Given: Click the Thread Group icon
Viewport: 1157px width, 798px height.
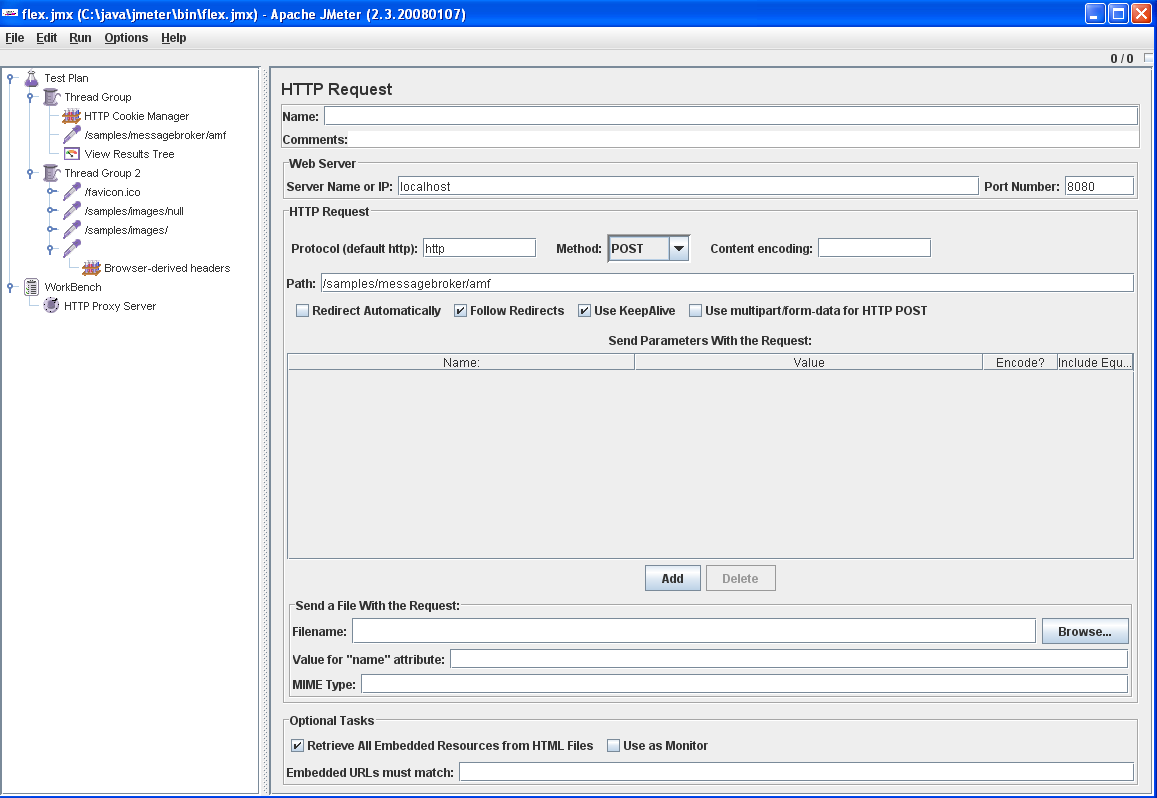Looking at the screenshot, I should click(50, 97).
